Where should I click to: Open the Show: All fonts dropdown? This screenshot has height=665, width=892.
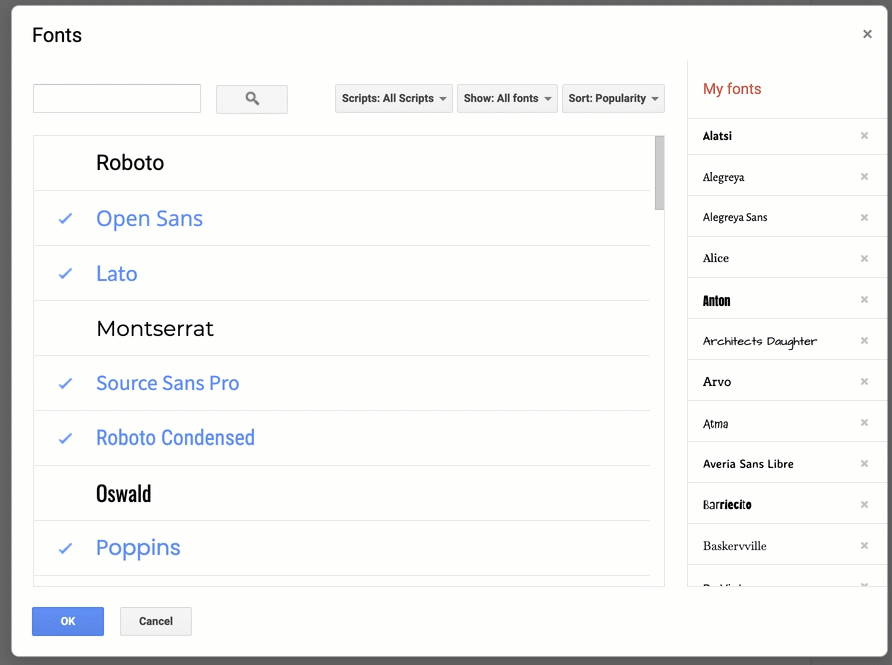click(507, 98)
